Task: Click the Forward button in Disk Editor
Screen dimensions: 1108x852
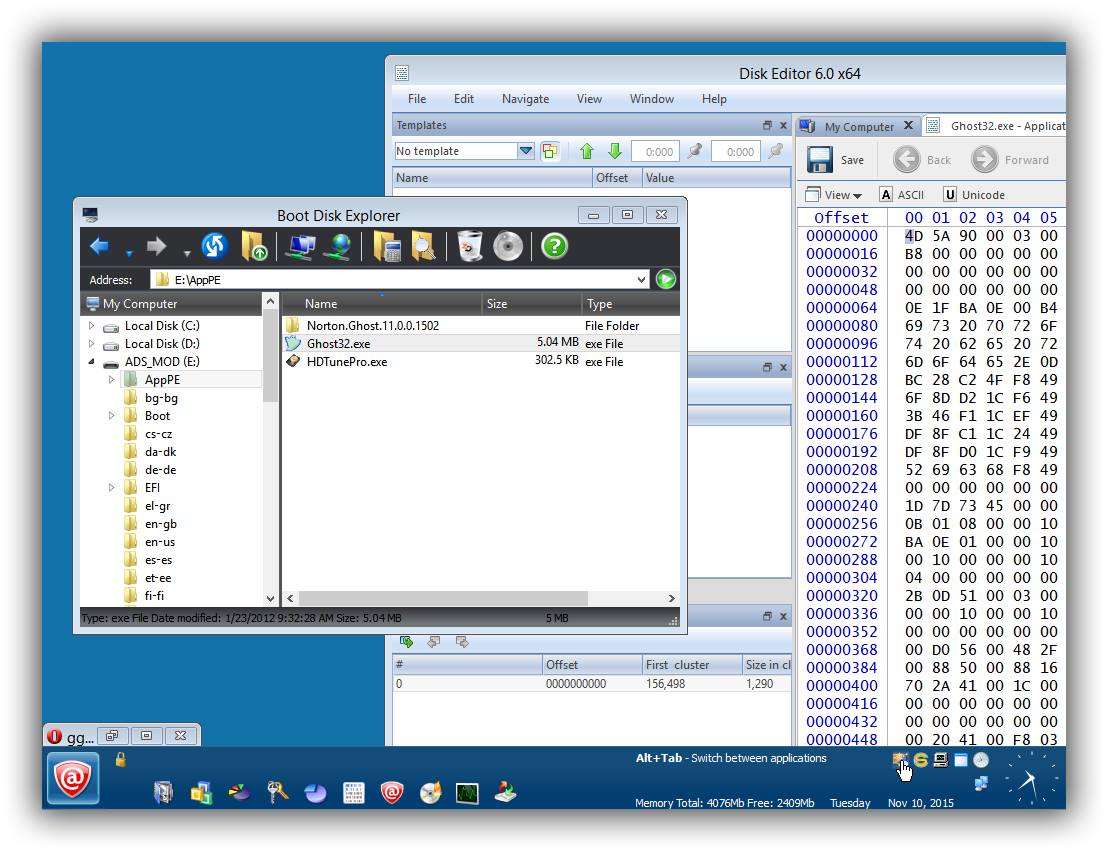Action: coord(1010,160)
